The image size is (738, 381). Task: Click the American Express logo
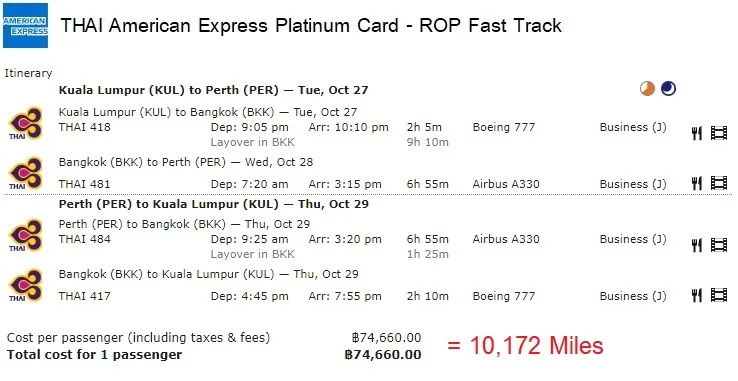25,25
